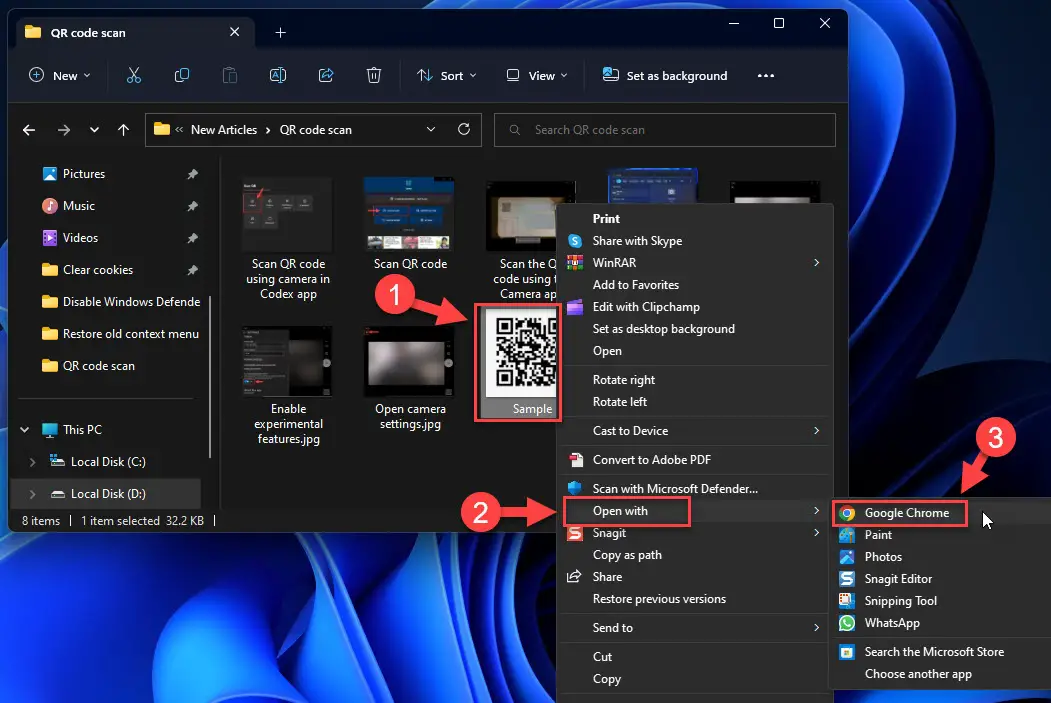Select Scan QR code using camera in Codex app

(288, 240)
